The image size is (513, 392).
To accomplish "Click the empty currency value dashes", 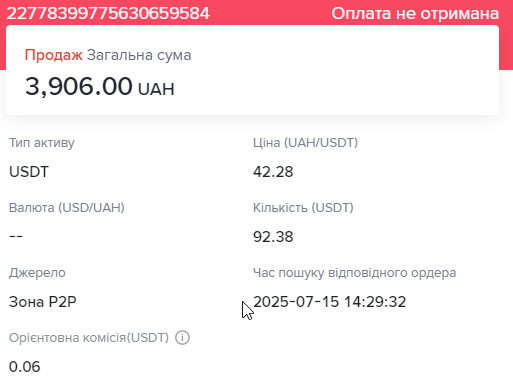I will [16, 236].
